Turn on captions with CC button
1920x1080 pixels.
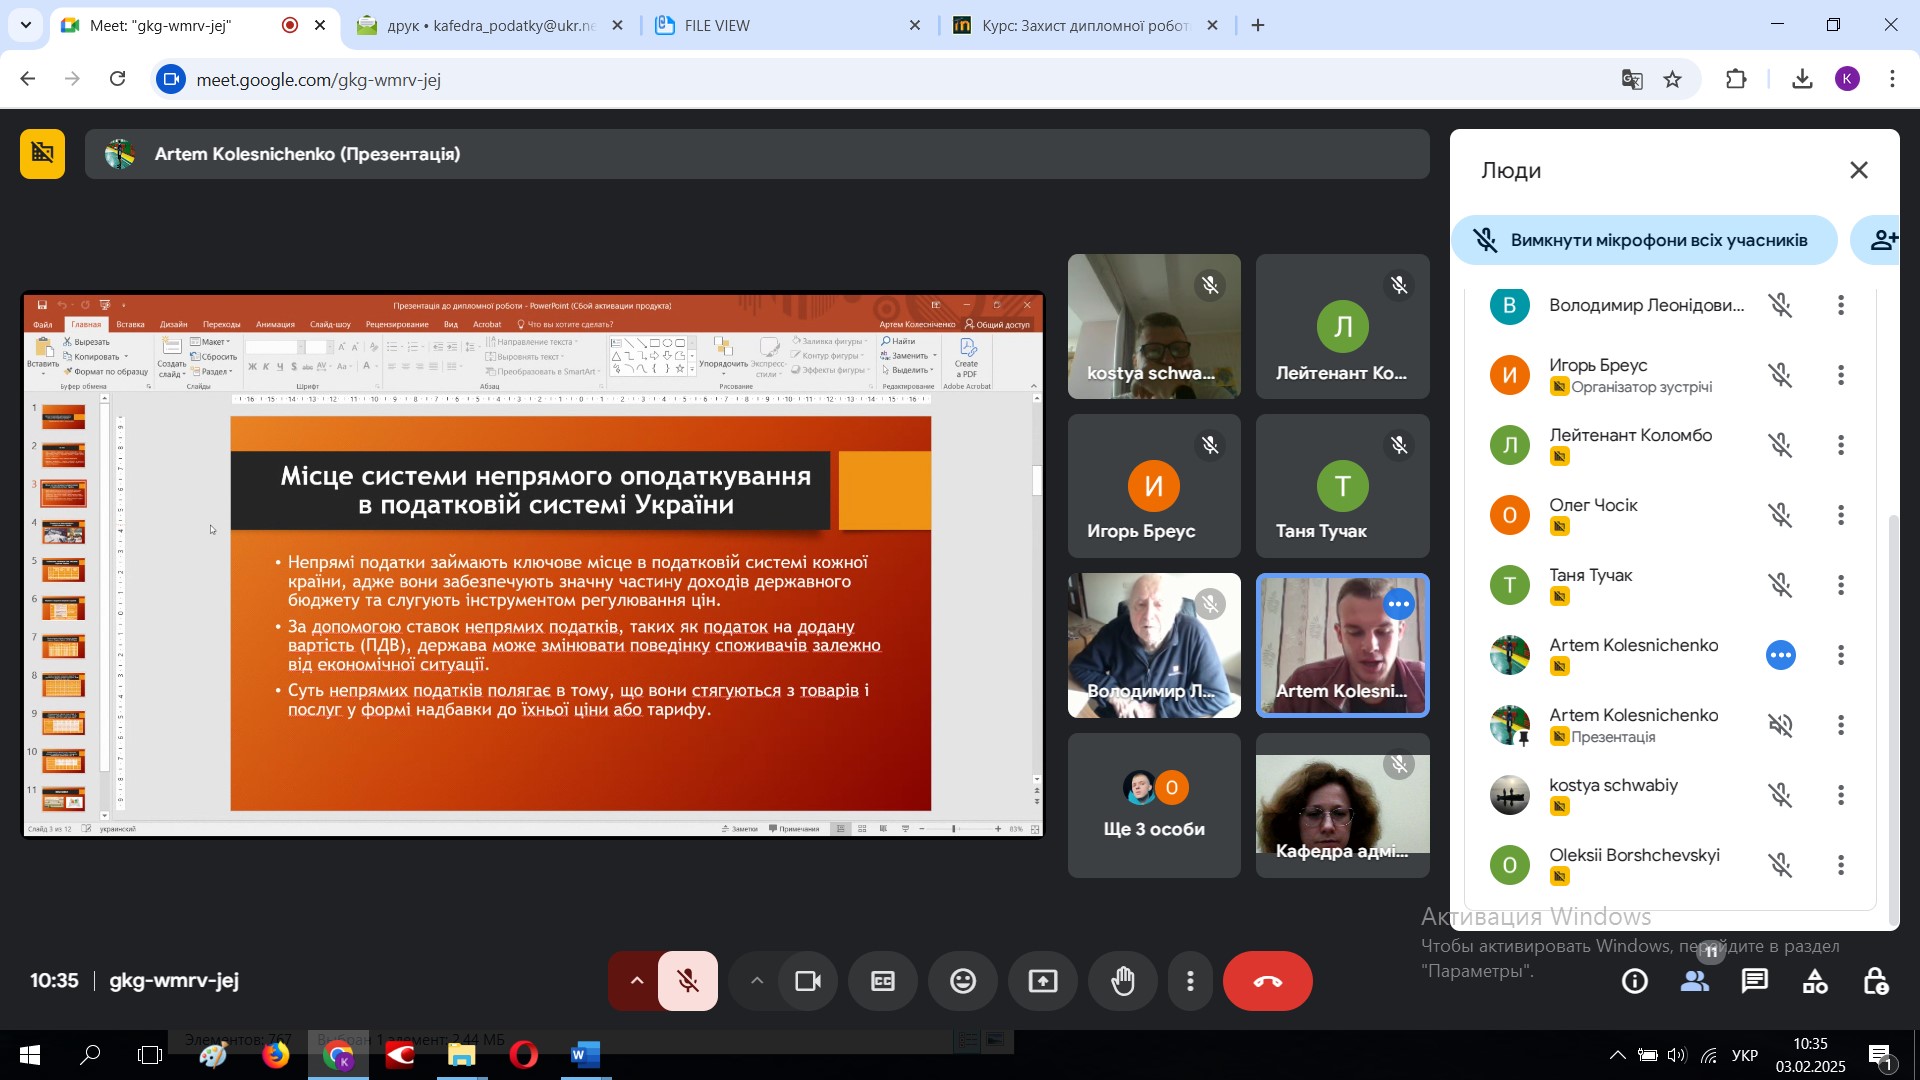(883, 981)
